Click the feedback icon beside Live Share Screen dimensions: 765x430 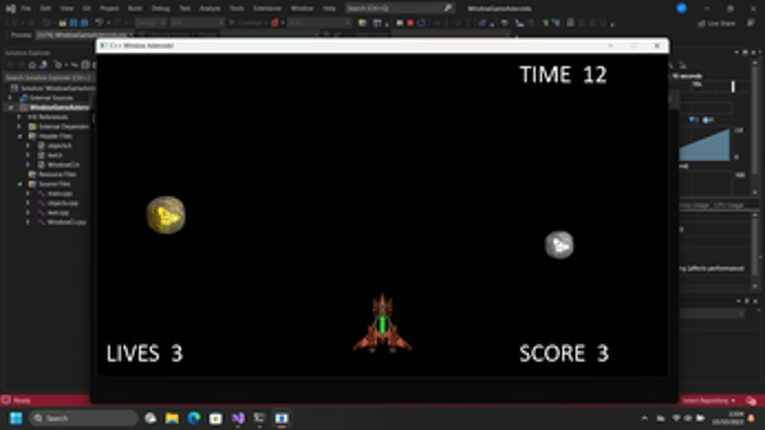tap(751, 23)
